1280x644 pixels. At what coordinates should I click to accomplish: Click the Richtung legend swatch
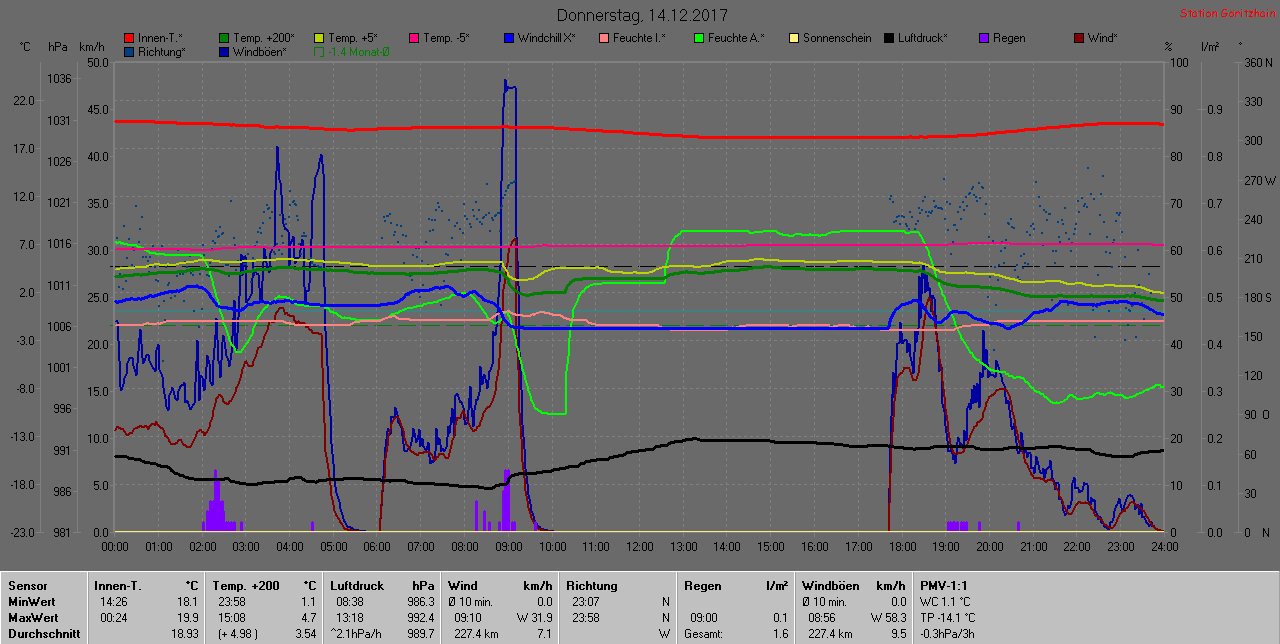[130, 51]
